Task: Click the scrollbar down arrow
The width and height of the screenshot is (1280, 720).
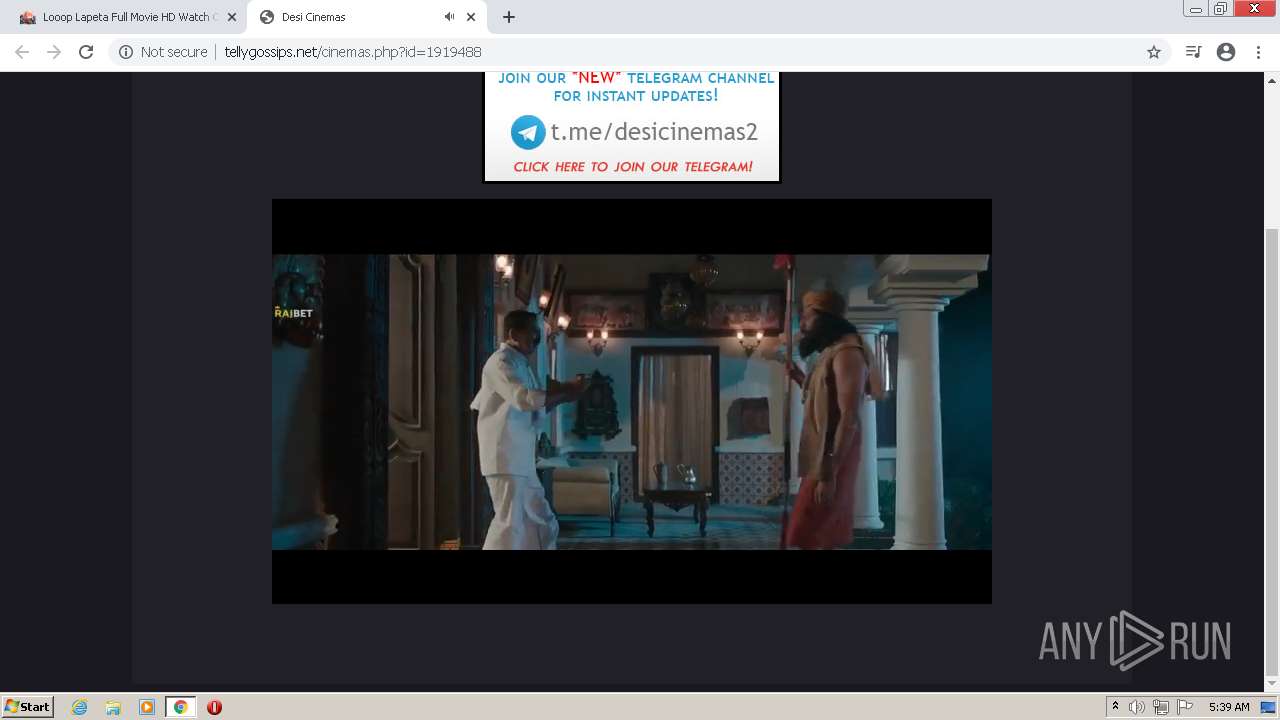Action: pos(1272,684)
